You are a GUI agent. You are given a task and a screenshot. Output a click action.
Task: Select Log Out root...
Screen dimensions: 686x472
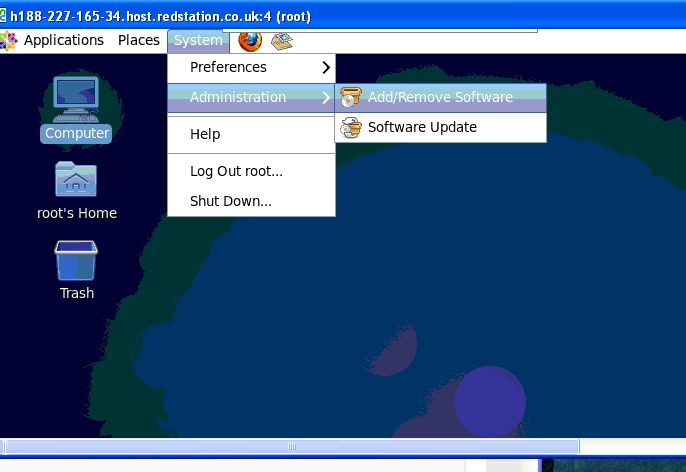[x=252, y=171]
